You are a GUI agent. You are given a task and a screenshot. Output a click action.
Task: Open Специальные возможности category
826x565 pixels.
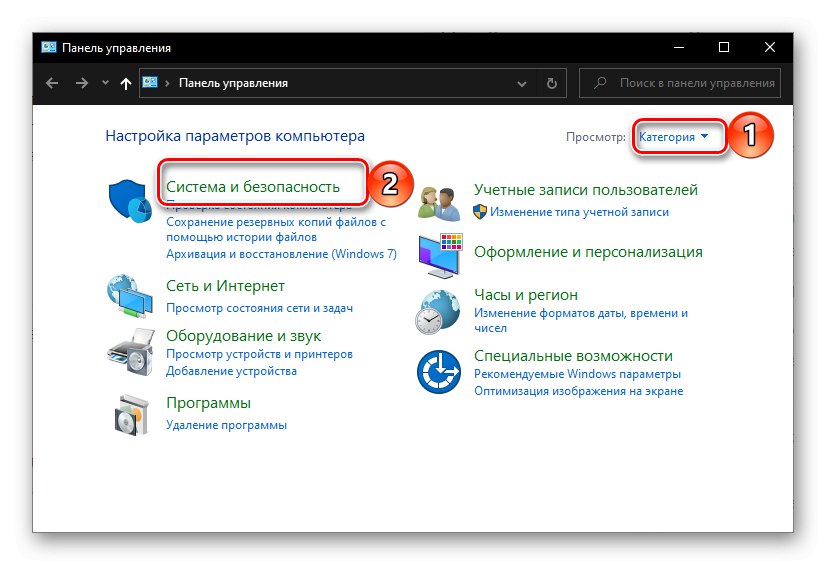[573, 356]
